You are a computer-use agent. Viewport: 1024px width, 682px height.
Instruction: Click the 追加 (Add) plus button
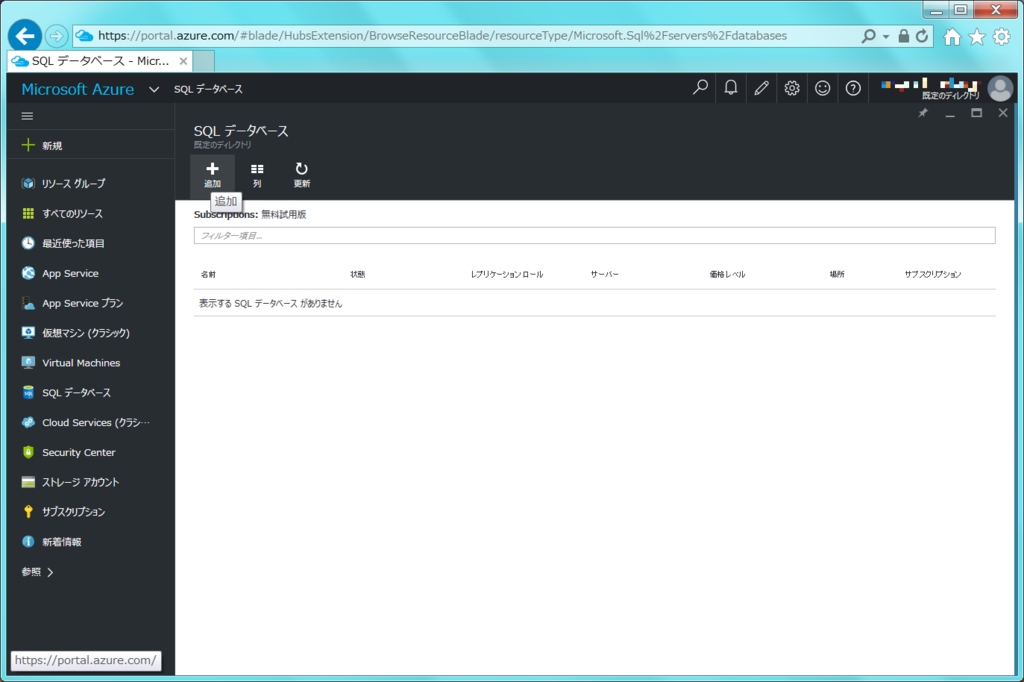212,175
